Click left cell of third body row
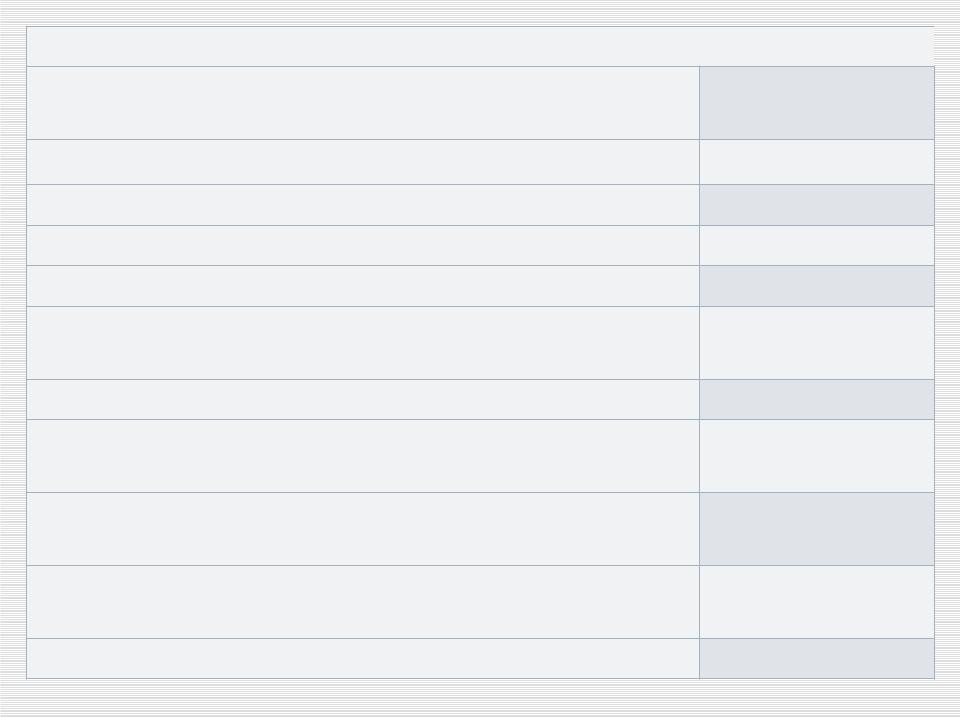This screenshot has width=960, height=717. pyautogui.click(x=363, y=205)
